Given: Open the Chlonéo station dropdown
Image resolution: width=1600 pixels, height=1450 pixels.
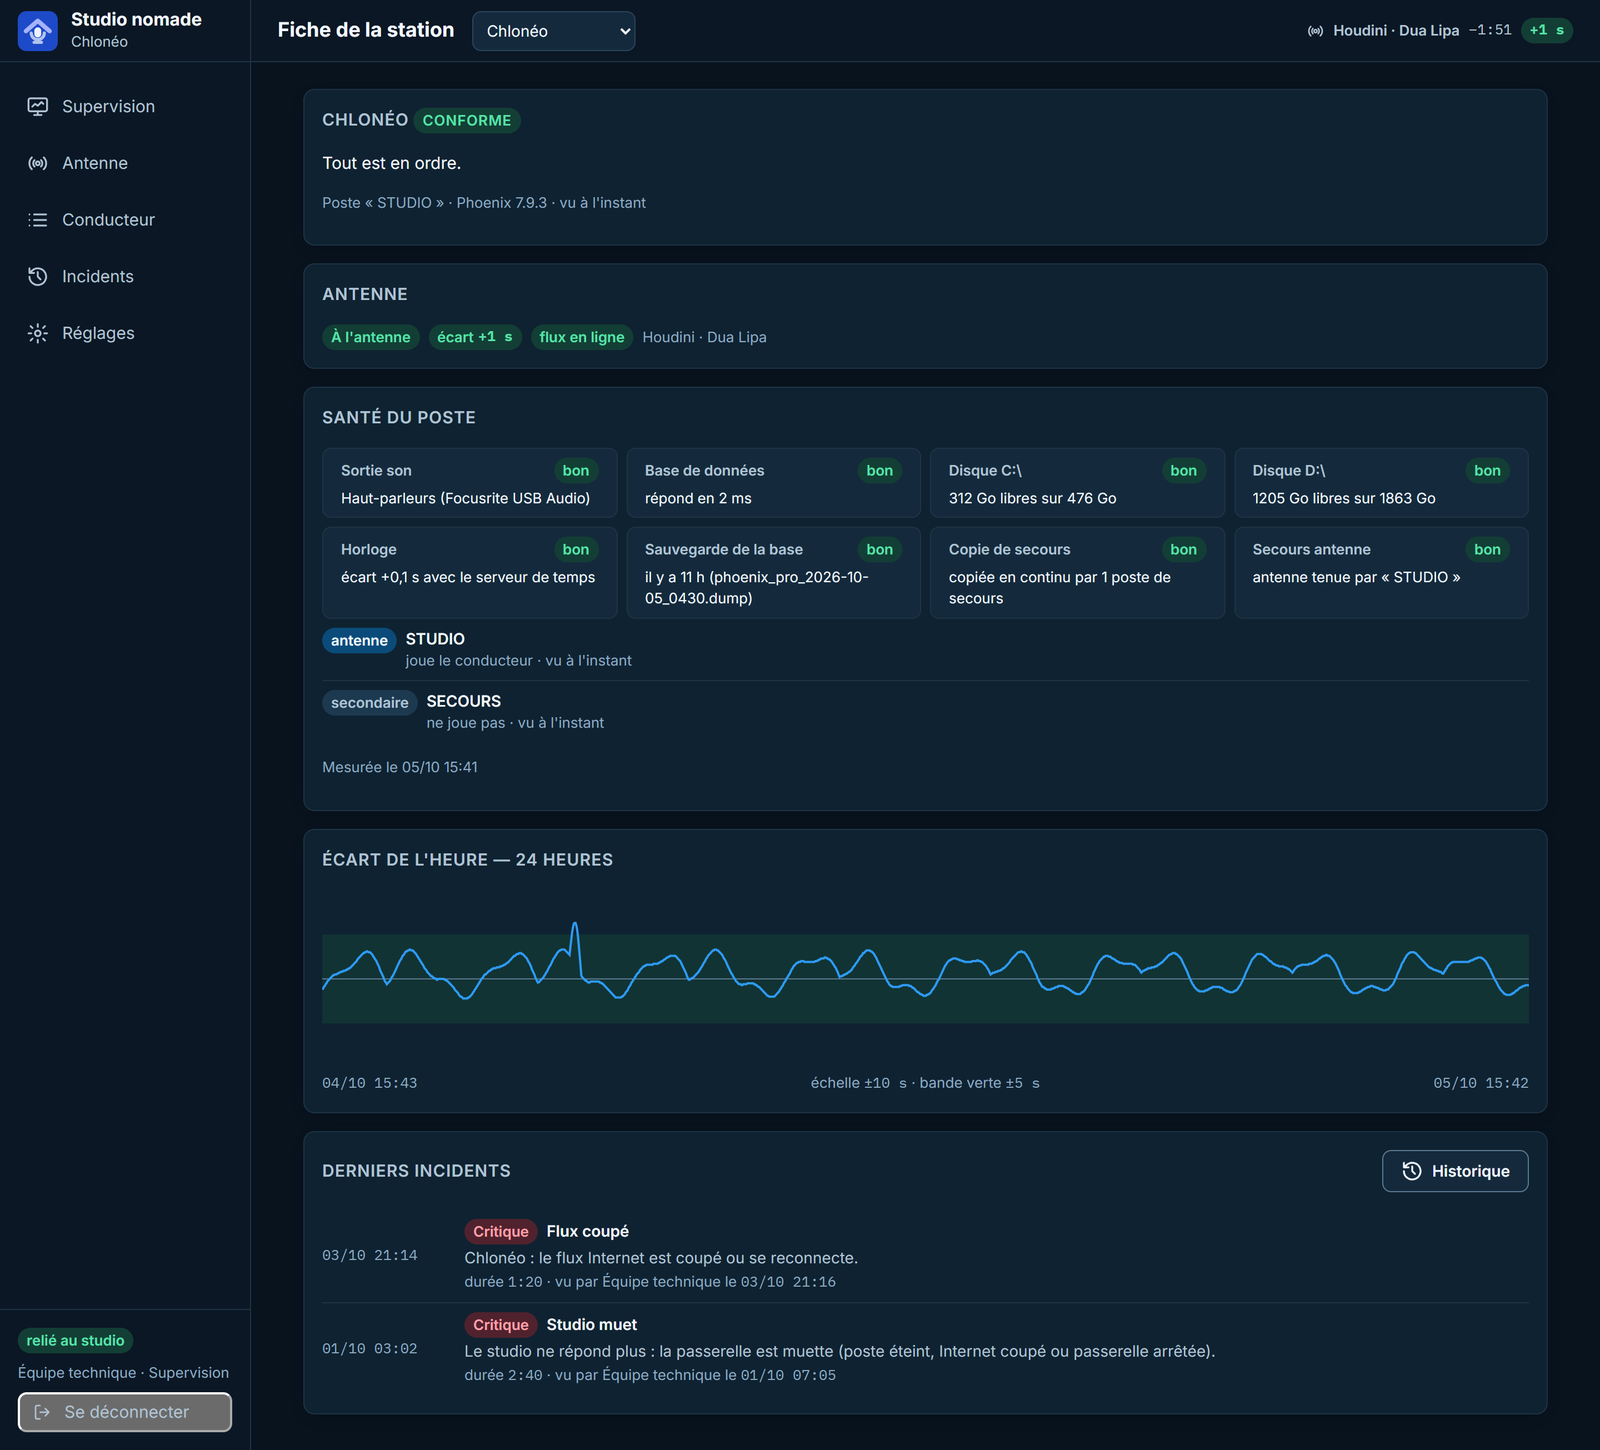Looking at the screenshot, I should (553, 31).
